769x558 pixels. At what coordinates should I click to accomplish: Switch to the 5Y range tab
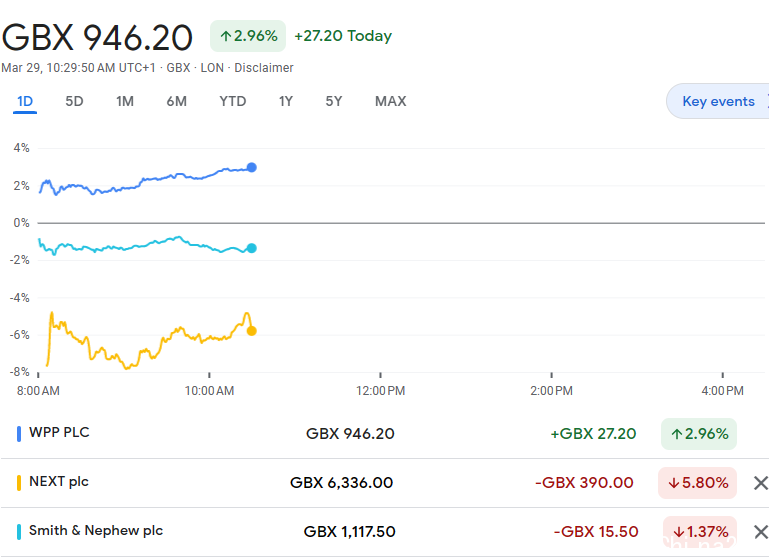[x=334, y=101]
